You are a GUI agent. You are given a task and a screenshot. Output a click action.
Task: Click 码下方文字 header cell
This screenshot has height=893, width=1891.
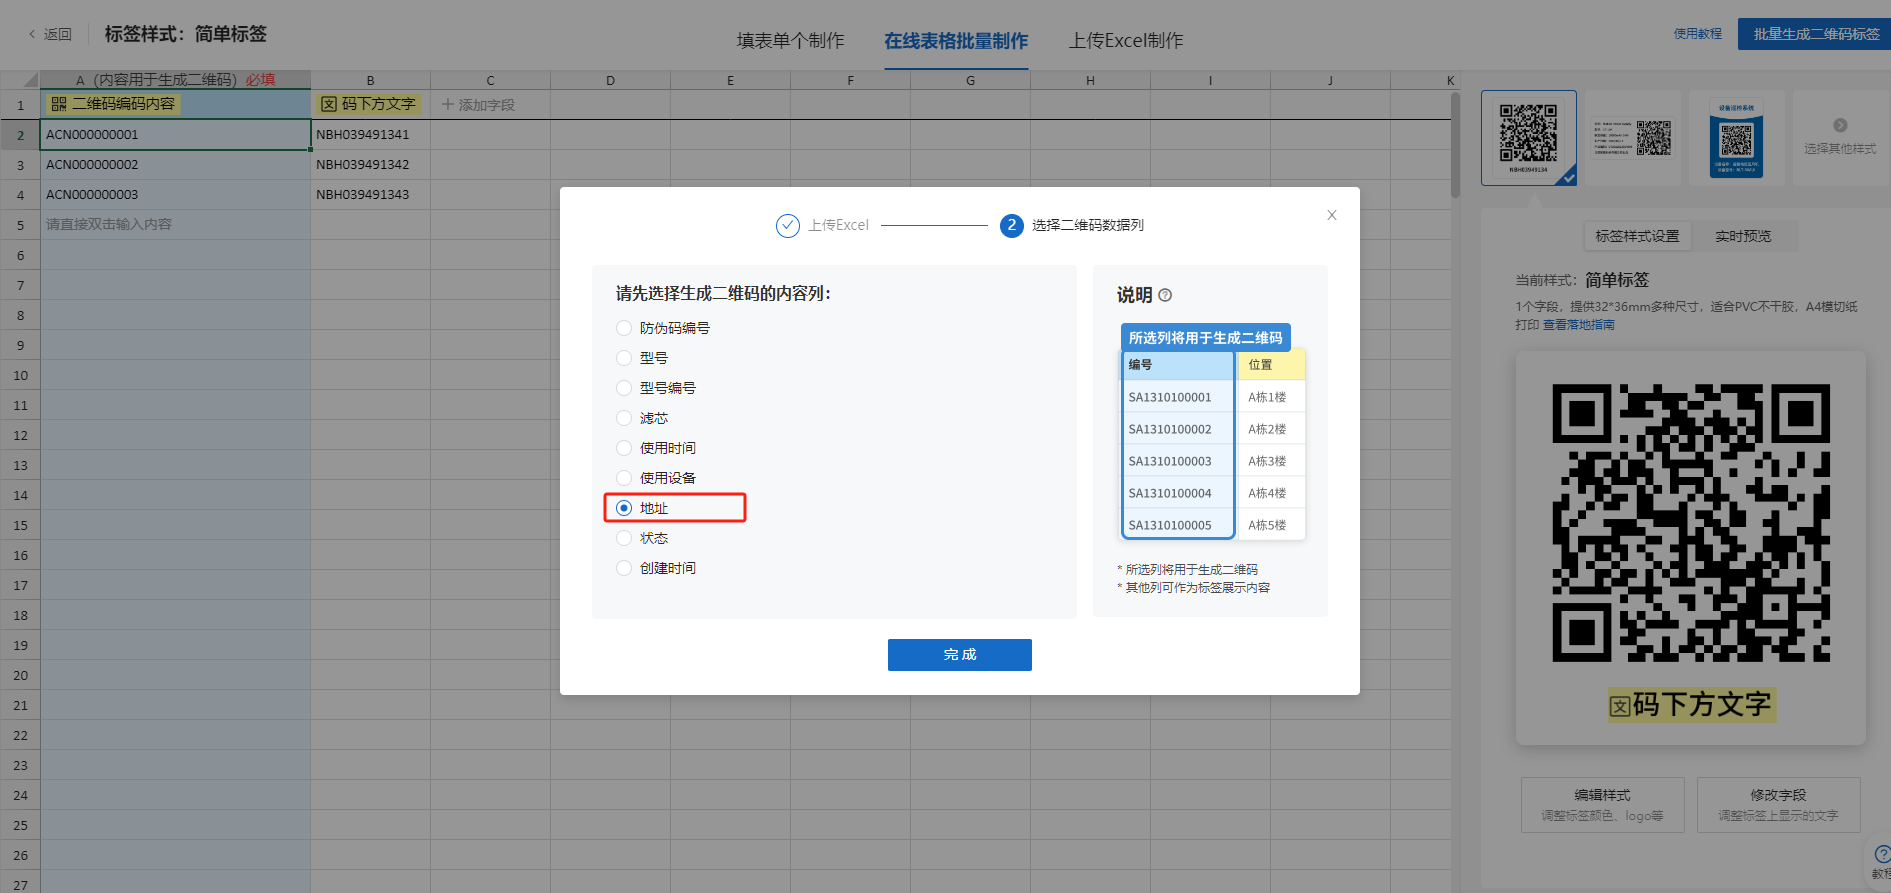point(370,104)
